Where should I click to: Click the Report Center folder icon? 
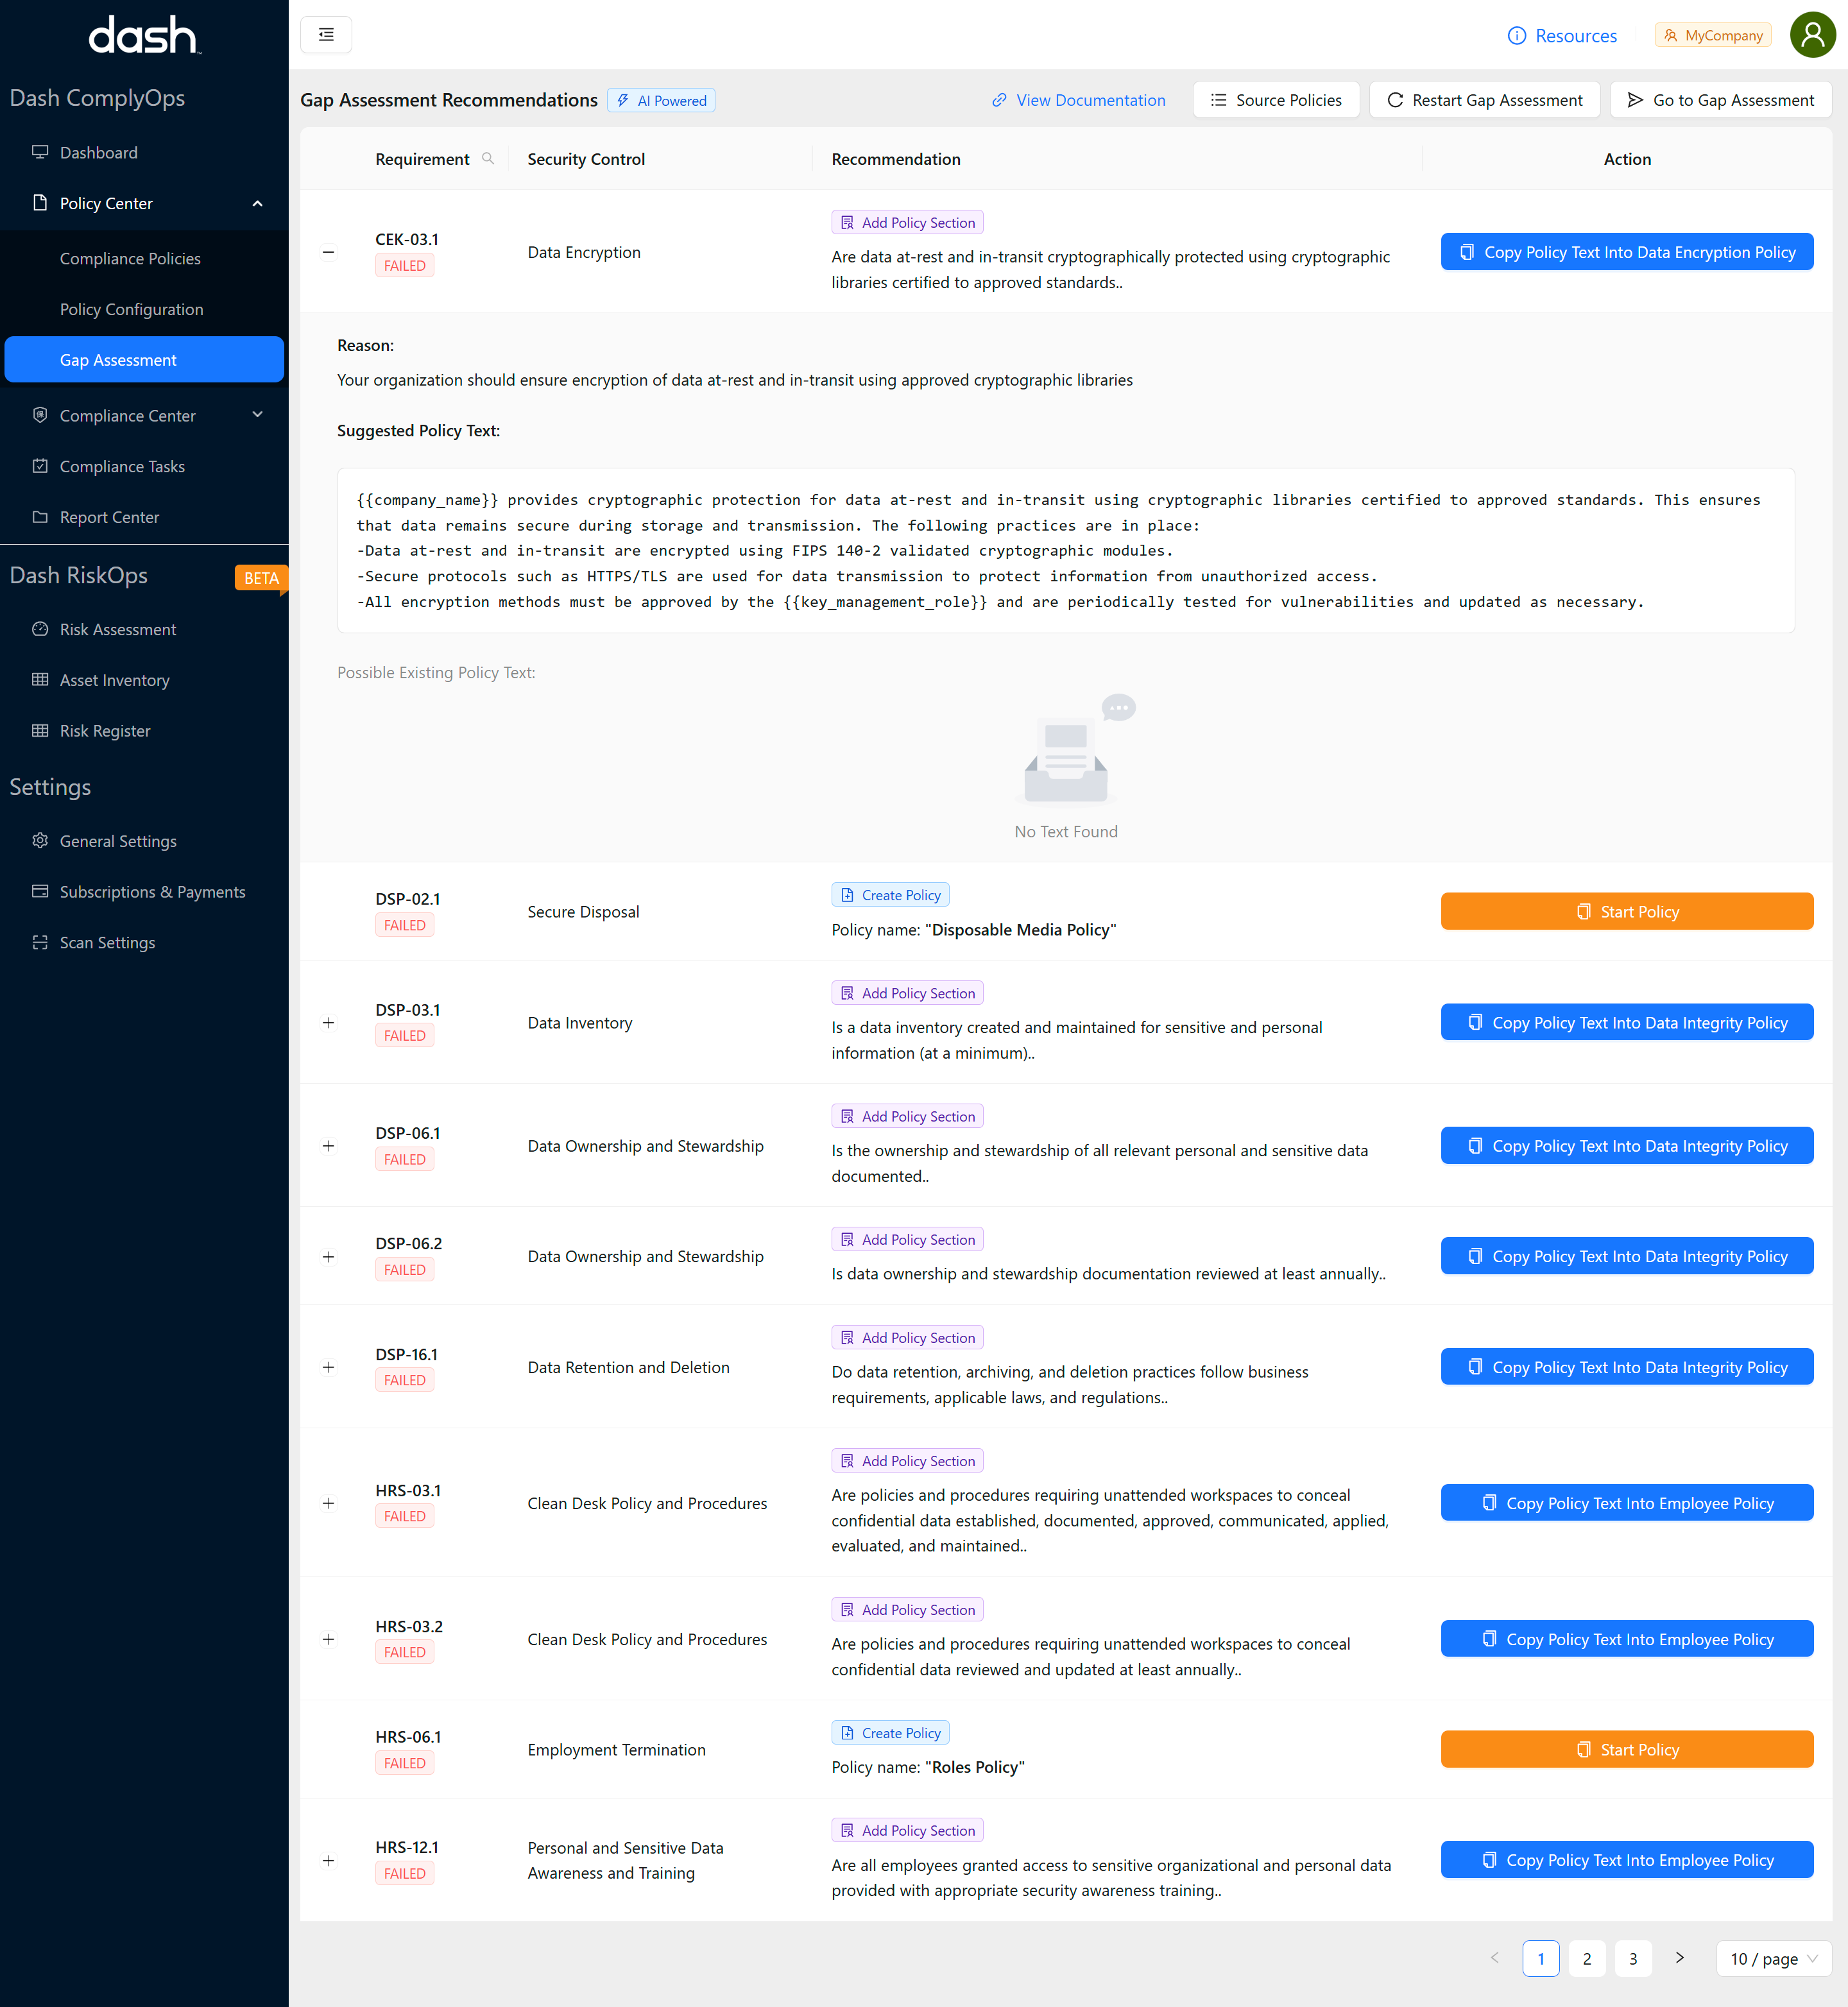pyautogui.click(x=40, y=517)
